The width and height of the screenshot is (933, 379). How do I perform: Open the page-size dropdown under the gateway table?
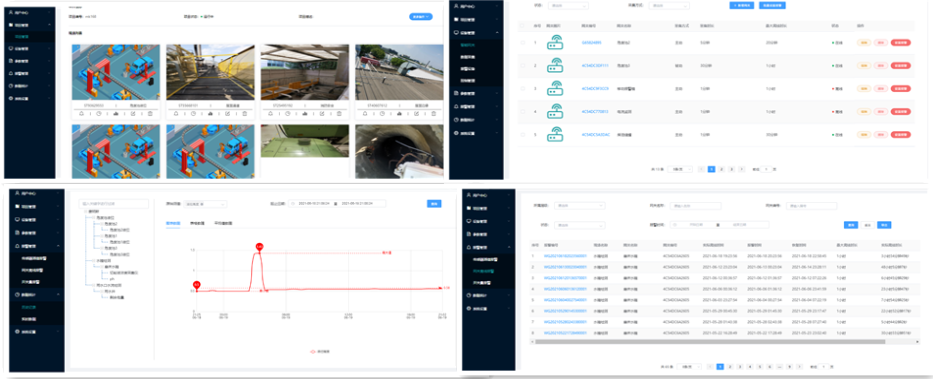[x=680, y=169]
